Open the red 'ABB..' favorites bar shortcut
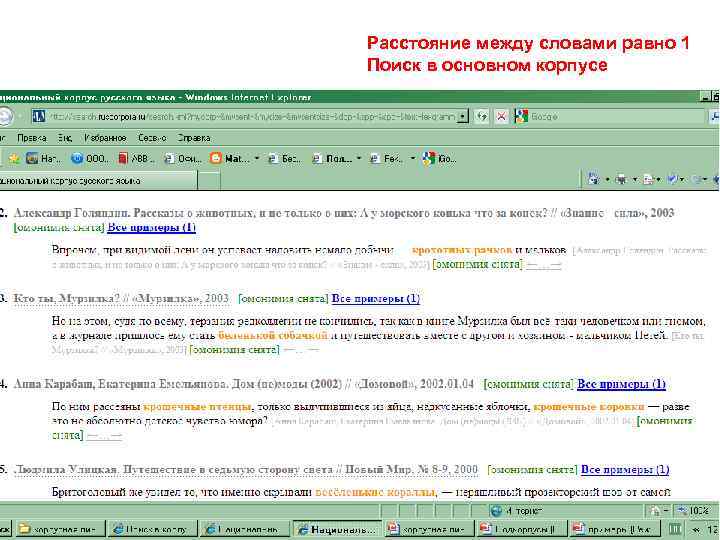The image size is (720, 540). (x=136, y=159)
